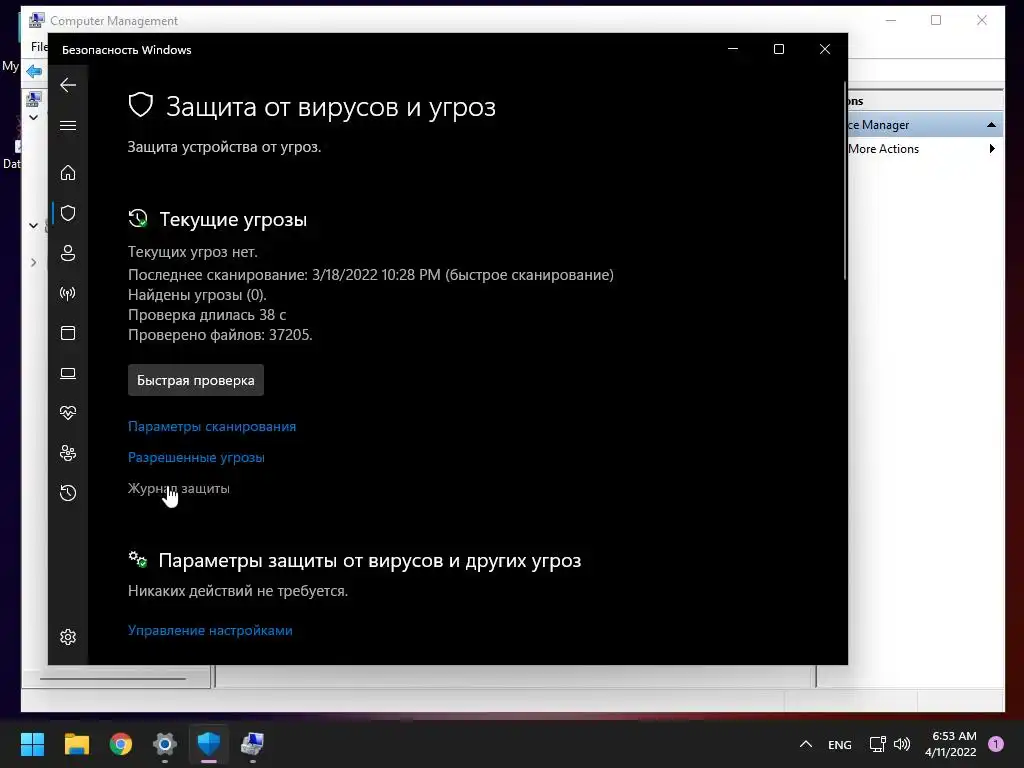Screen dimensions: 1024x768
Task: Open Журнал защиты link
Action: (x=178, y=488)
